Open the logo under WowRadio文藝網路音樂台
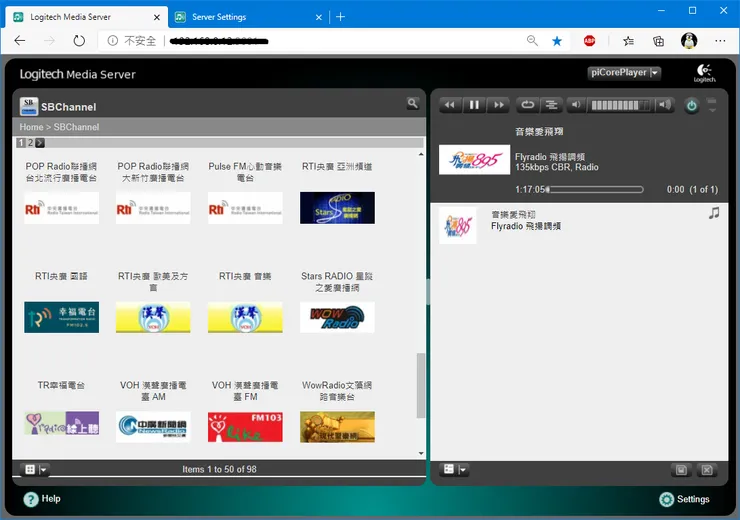Screen dimensions: 740x520 click(337, 427)
